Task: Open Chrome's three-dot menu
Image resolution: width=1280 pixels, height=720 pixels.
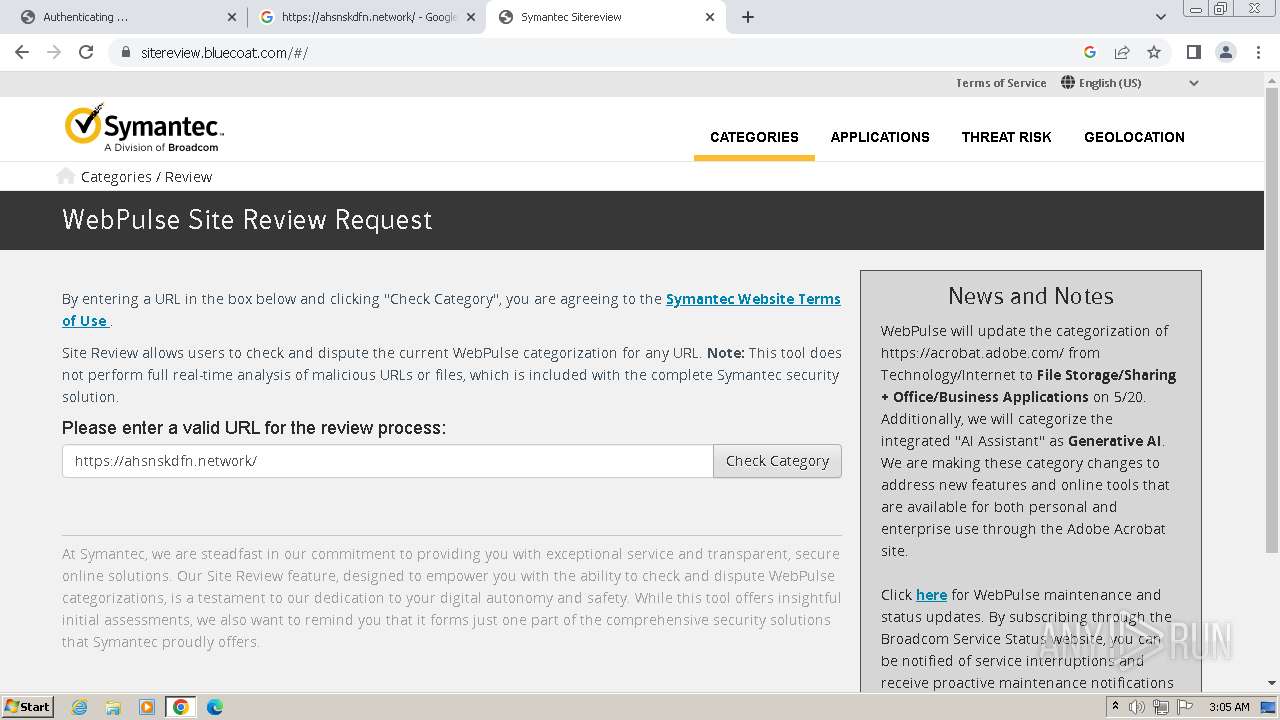Action: point(1257,52)
